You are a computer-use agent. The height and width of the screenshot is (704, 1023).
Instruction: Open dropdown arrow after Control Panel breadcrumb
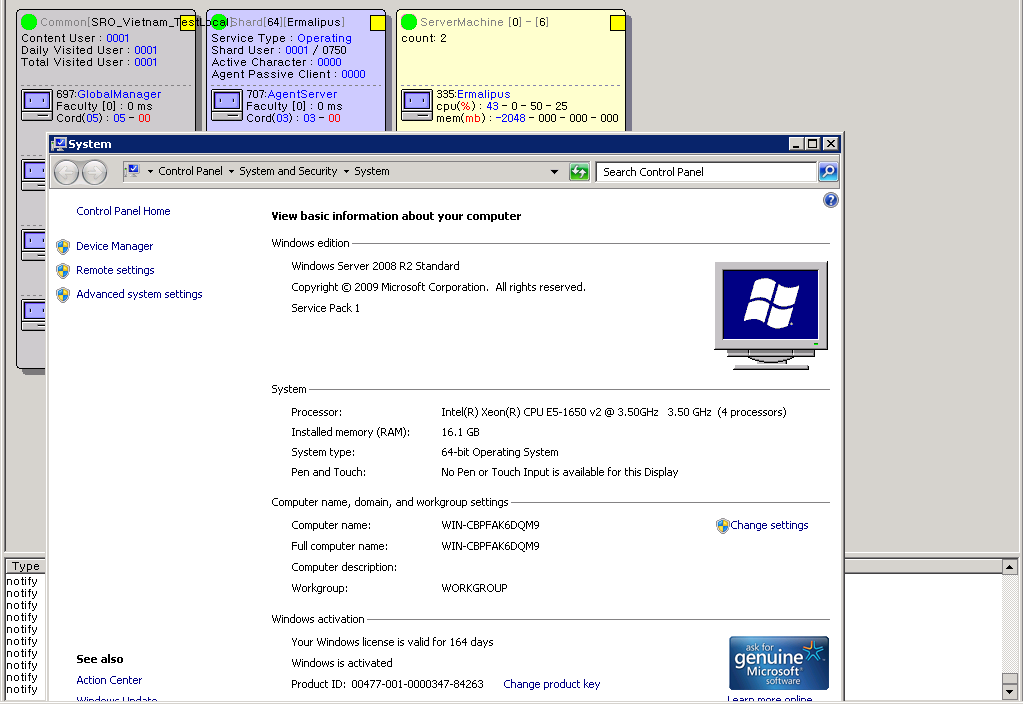231,172
